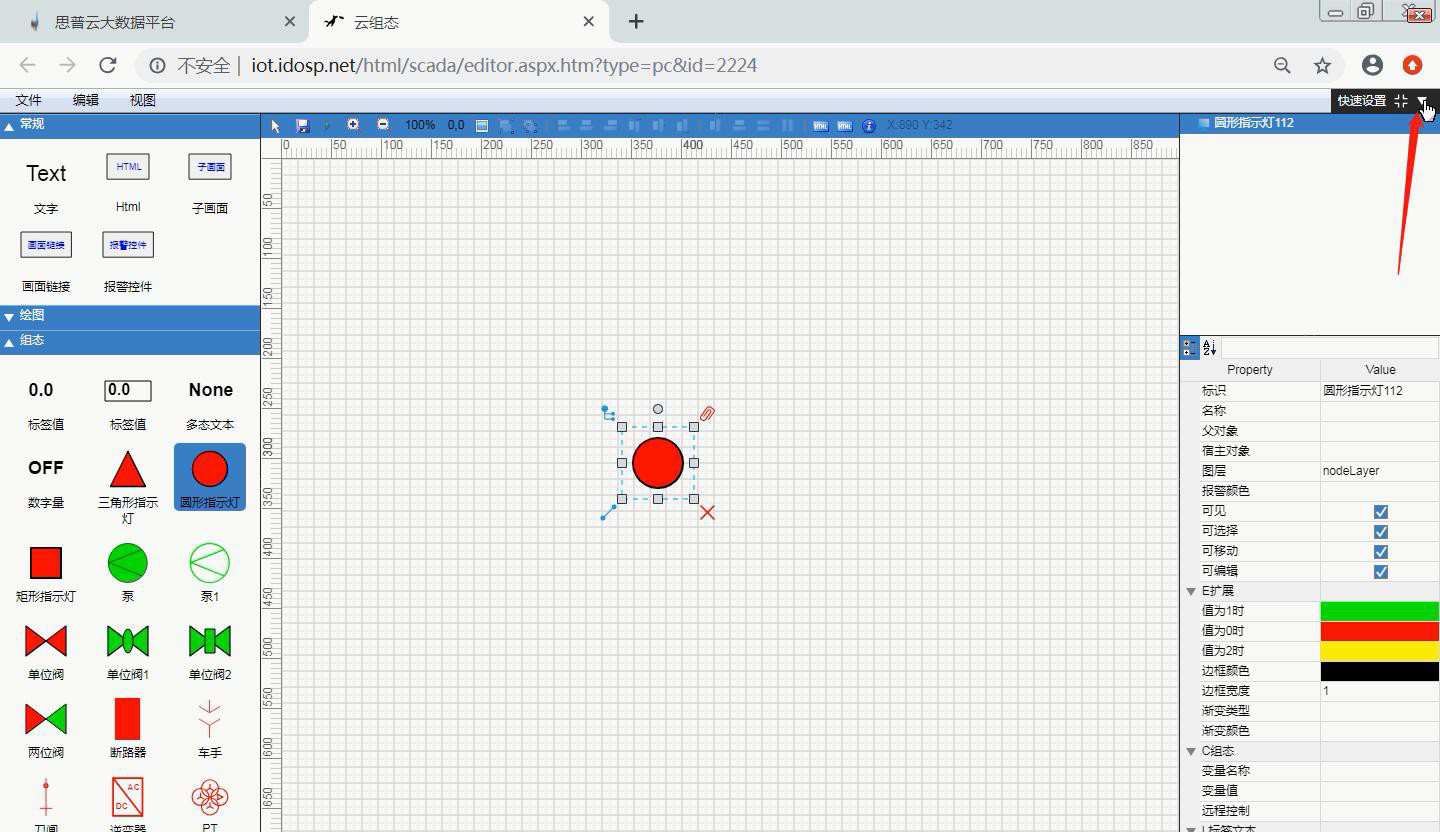The width and height of the screenshot is (1440, 832).
Task: Uncheck the 可见 visible checkbox
Action: 1380,511
